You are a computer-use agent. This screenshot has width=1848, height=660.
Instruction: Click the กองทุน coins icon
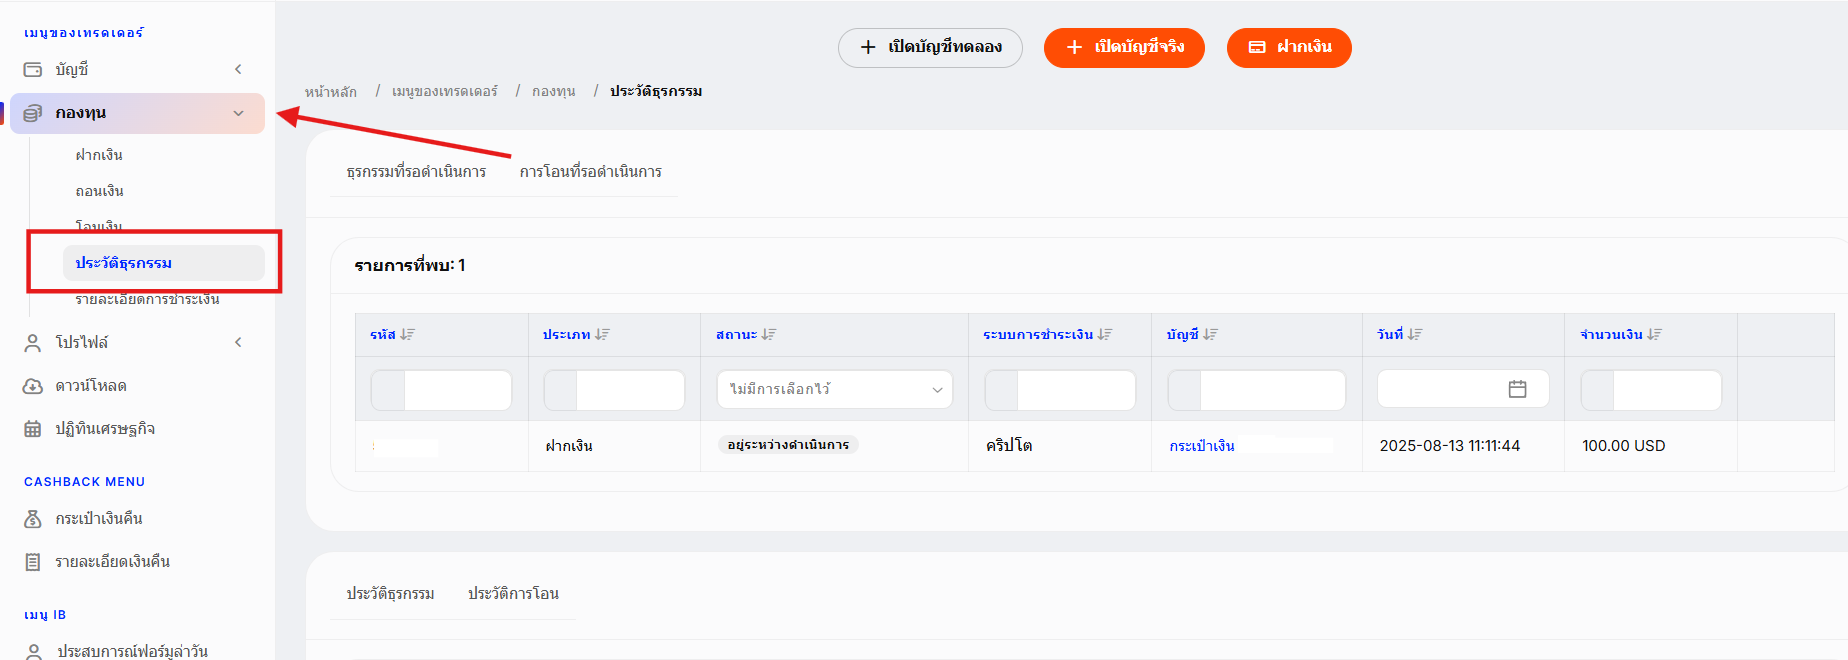(33, 113)
